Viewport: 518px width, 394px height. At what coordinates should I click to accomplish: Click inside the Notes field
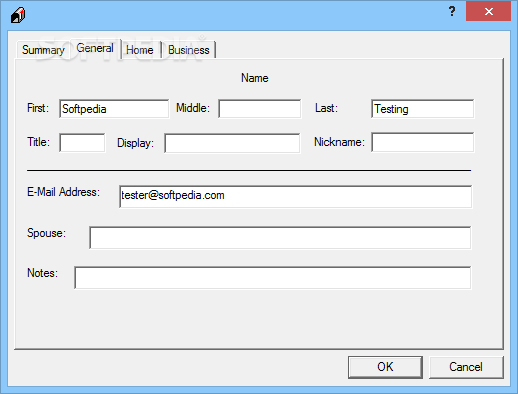pos(273,278)
